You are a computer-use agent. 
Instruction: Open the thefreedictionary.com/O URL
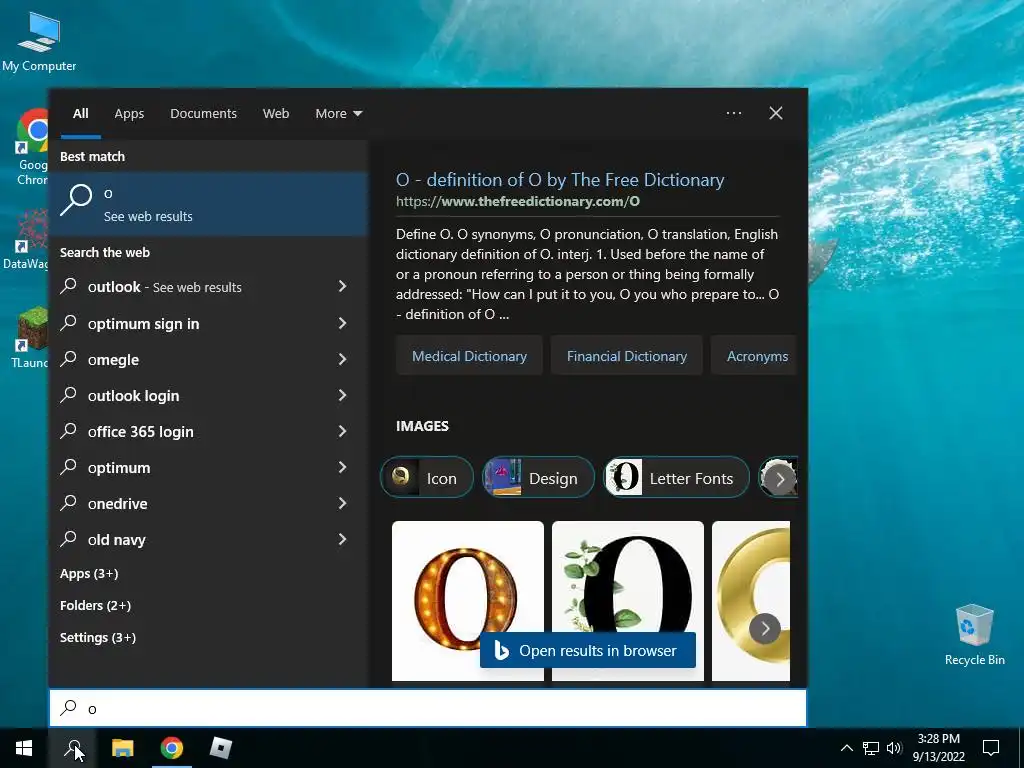[517, 201]
